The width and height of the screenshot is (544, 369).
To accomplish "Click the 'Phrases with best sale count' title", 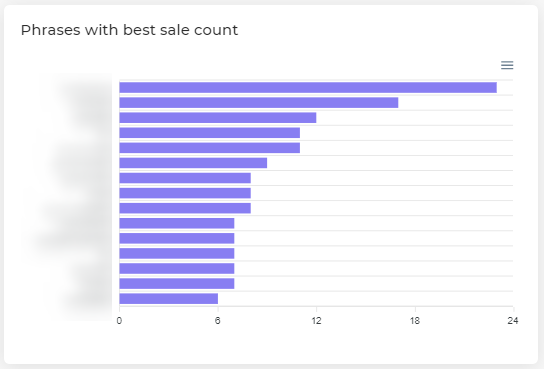I will pyautogui.click(x=129, y=30).
